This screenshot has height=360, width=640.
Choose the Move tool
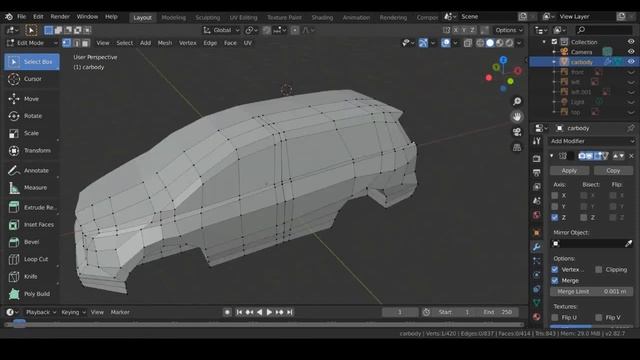(x=32, y=99)
